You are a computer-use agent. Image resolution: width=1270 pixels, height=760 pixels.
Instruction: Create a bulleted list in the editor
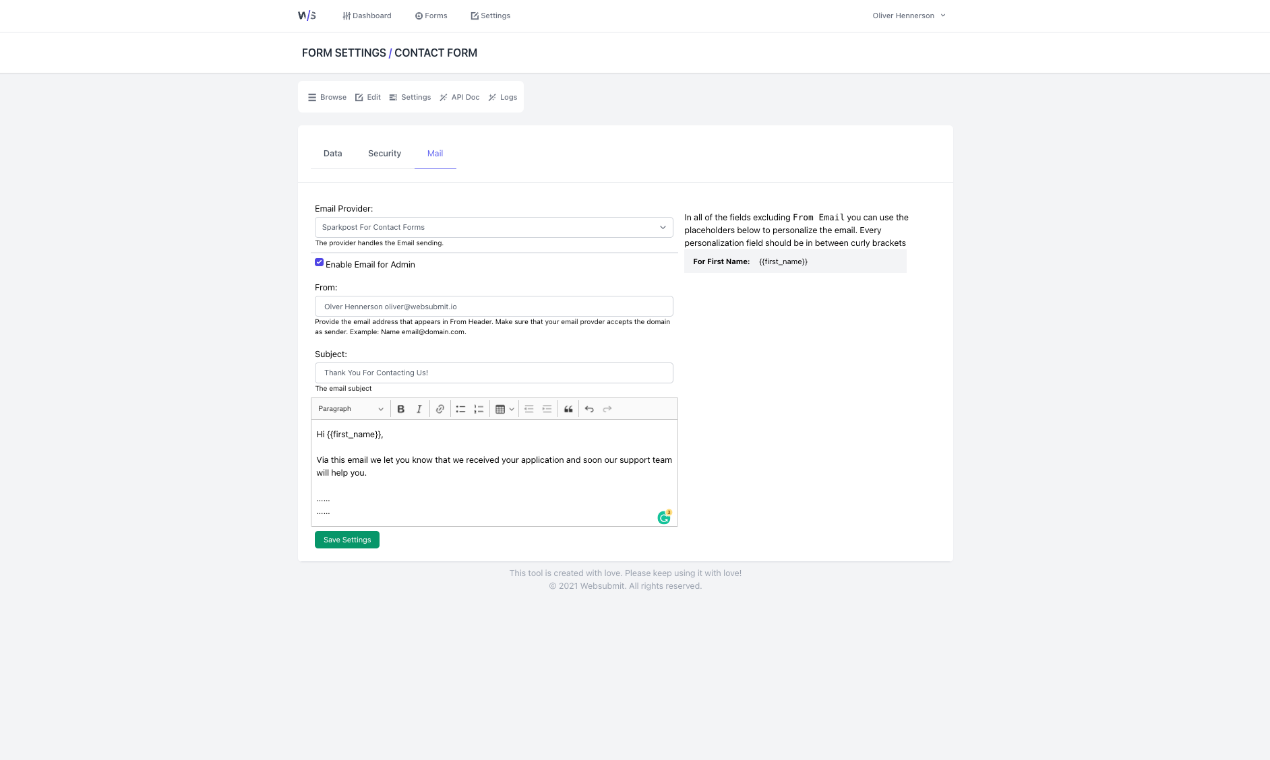pyautogui.click(x=461, y=408)
